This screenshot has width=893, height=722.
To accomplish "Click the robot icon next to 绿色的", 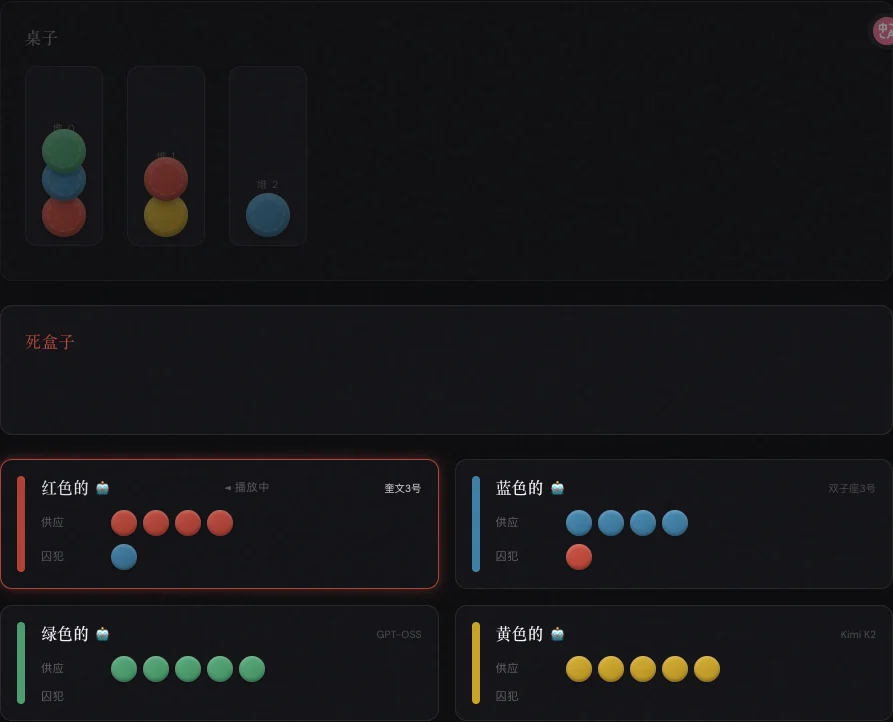I will pos(103,634).
